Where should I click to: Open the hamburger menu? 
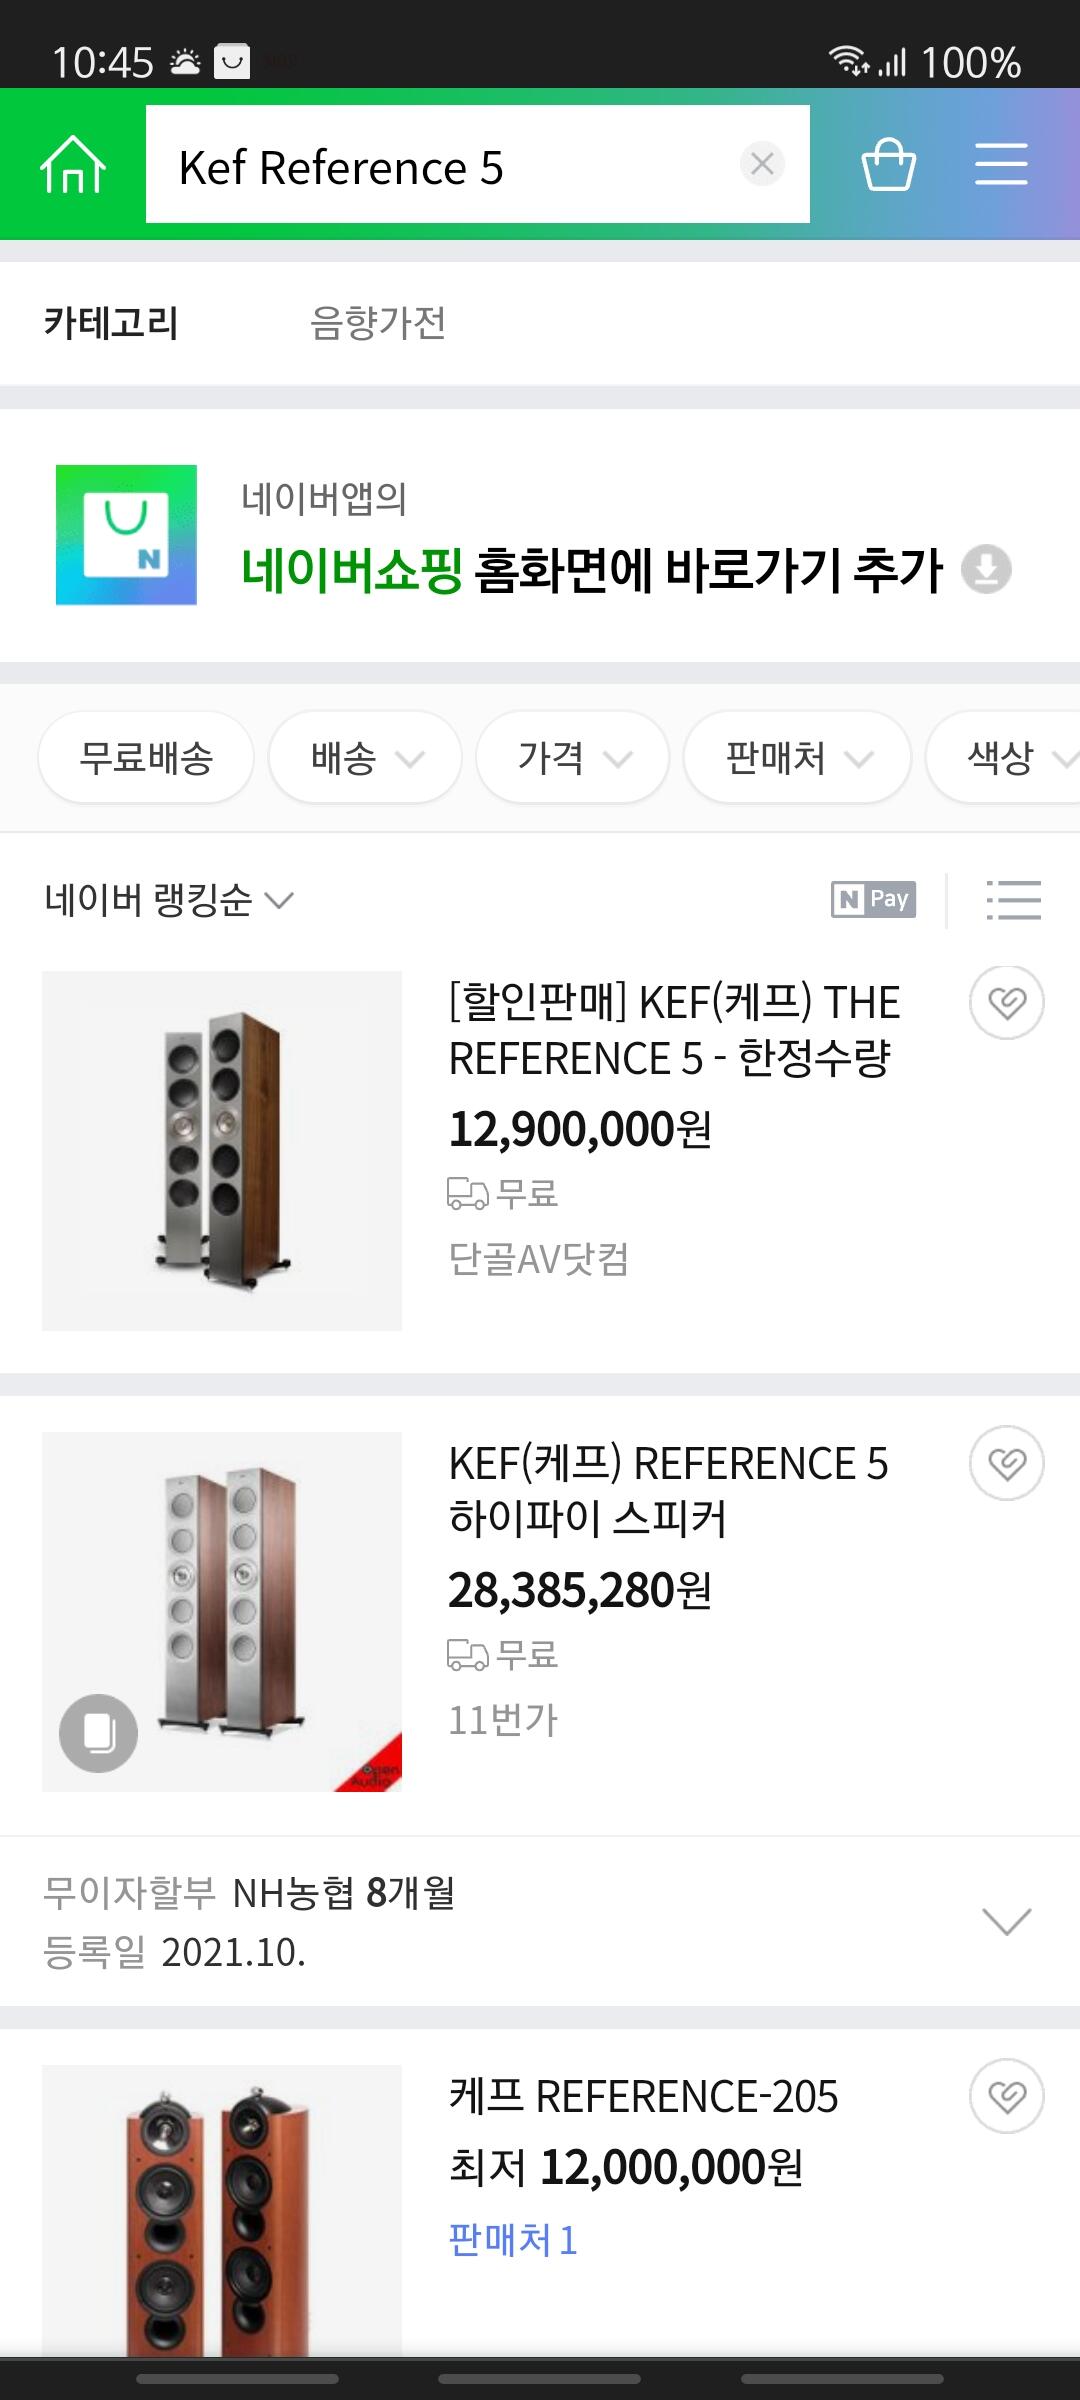click(1001, 164)
